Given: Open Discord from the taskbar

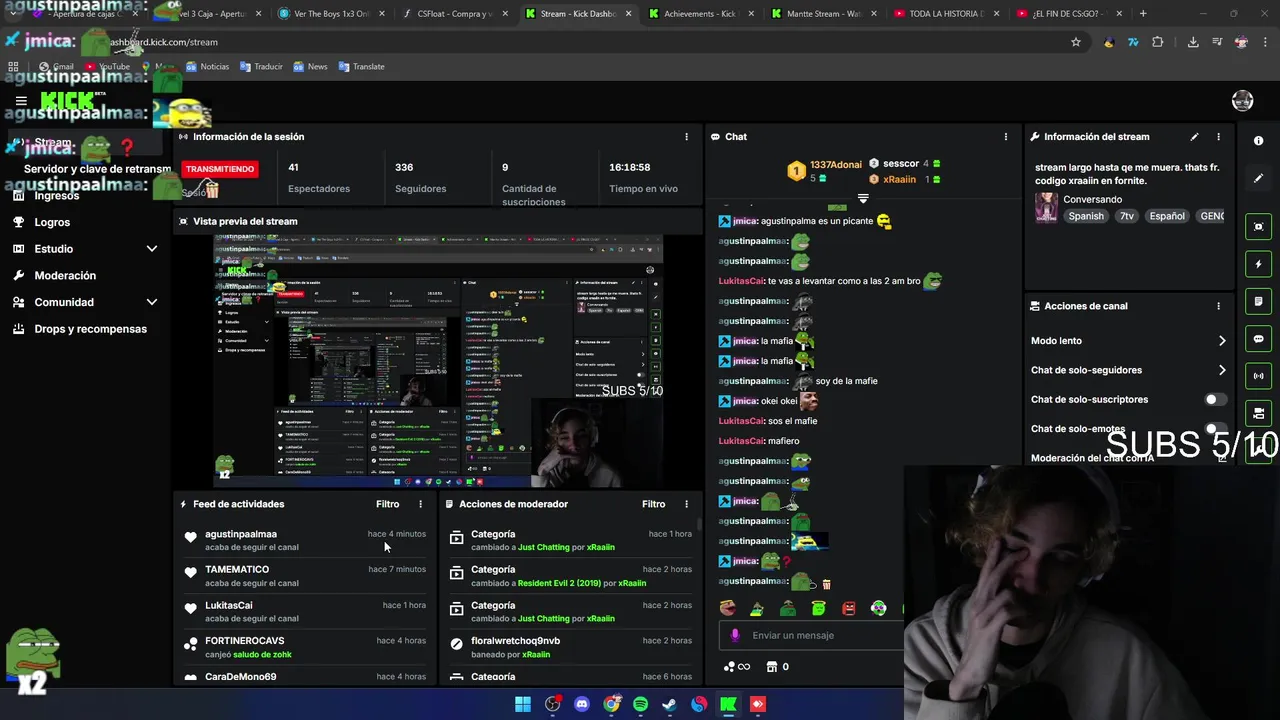Looking at the screenshot, I should click(x=582, y=704).
